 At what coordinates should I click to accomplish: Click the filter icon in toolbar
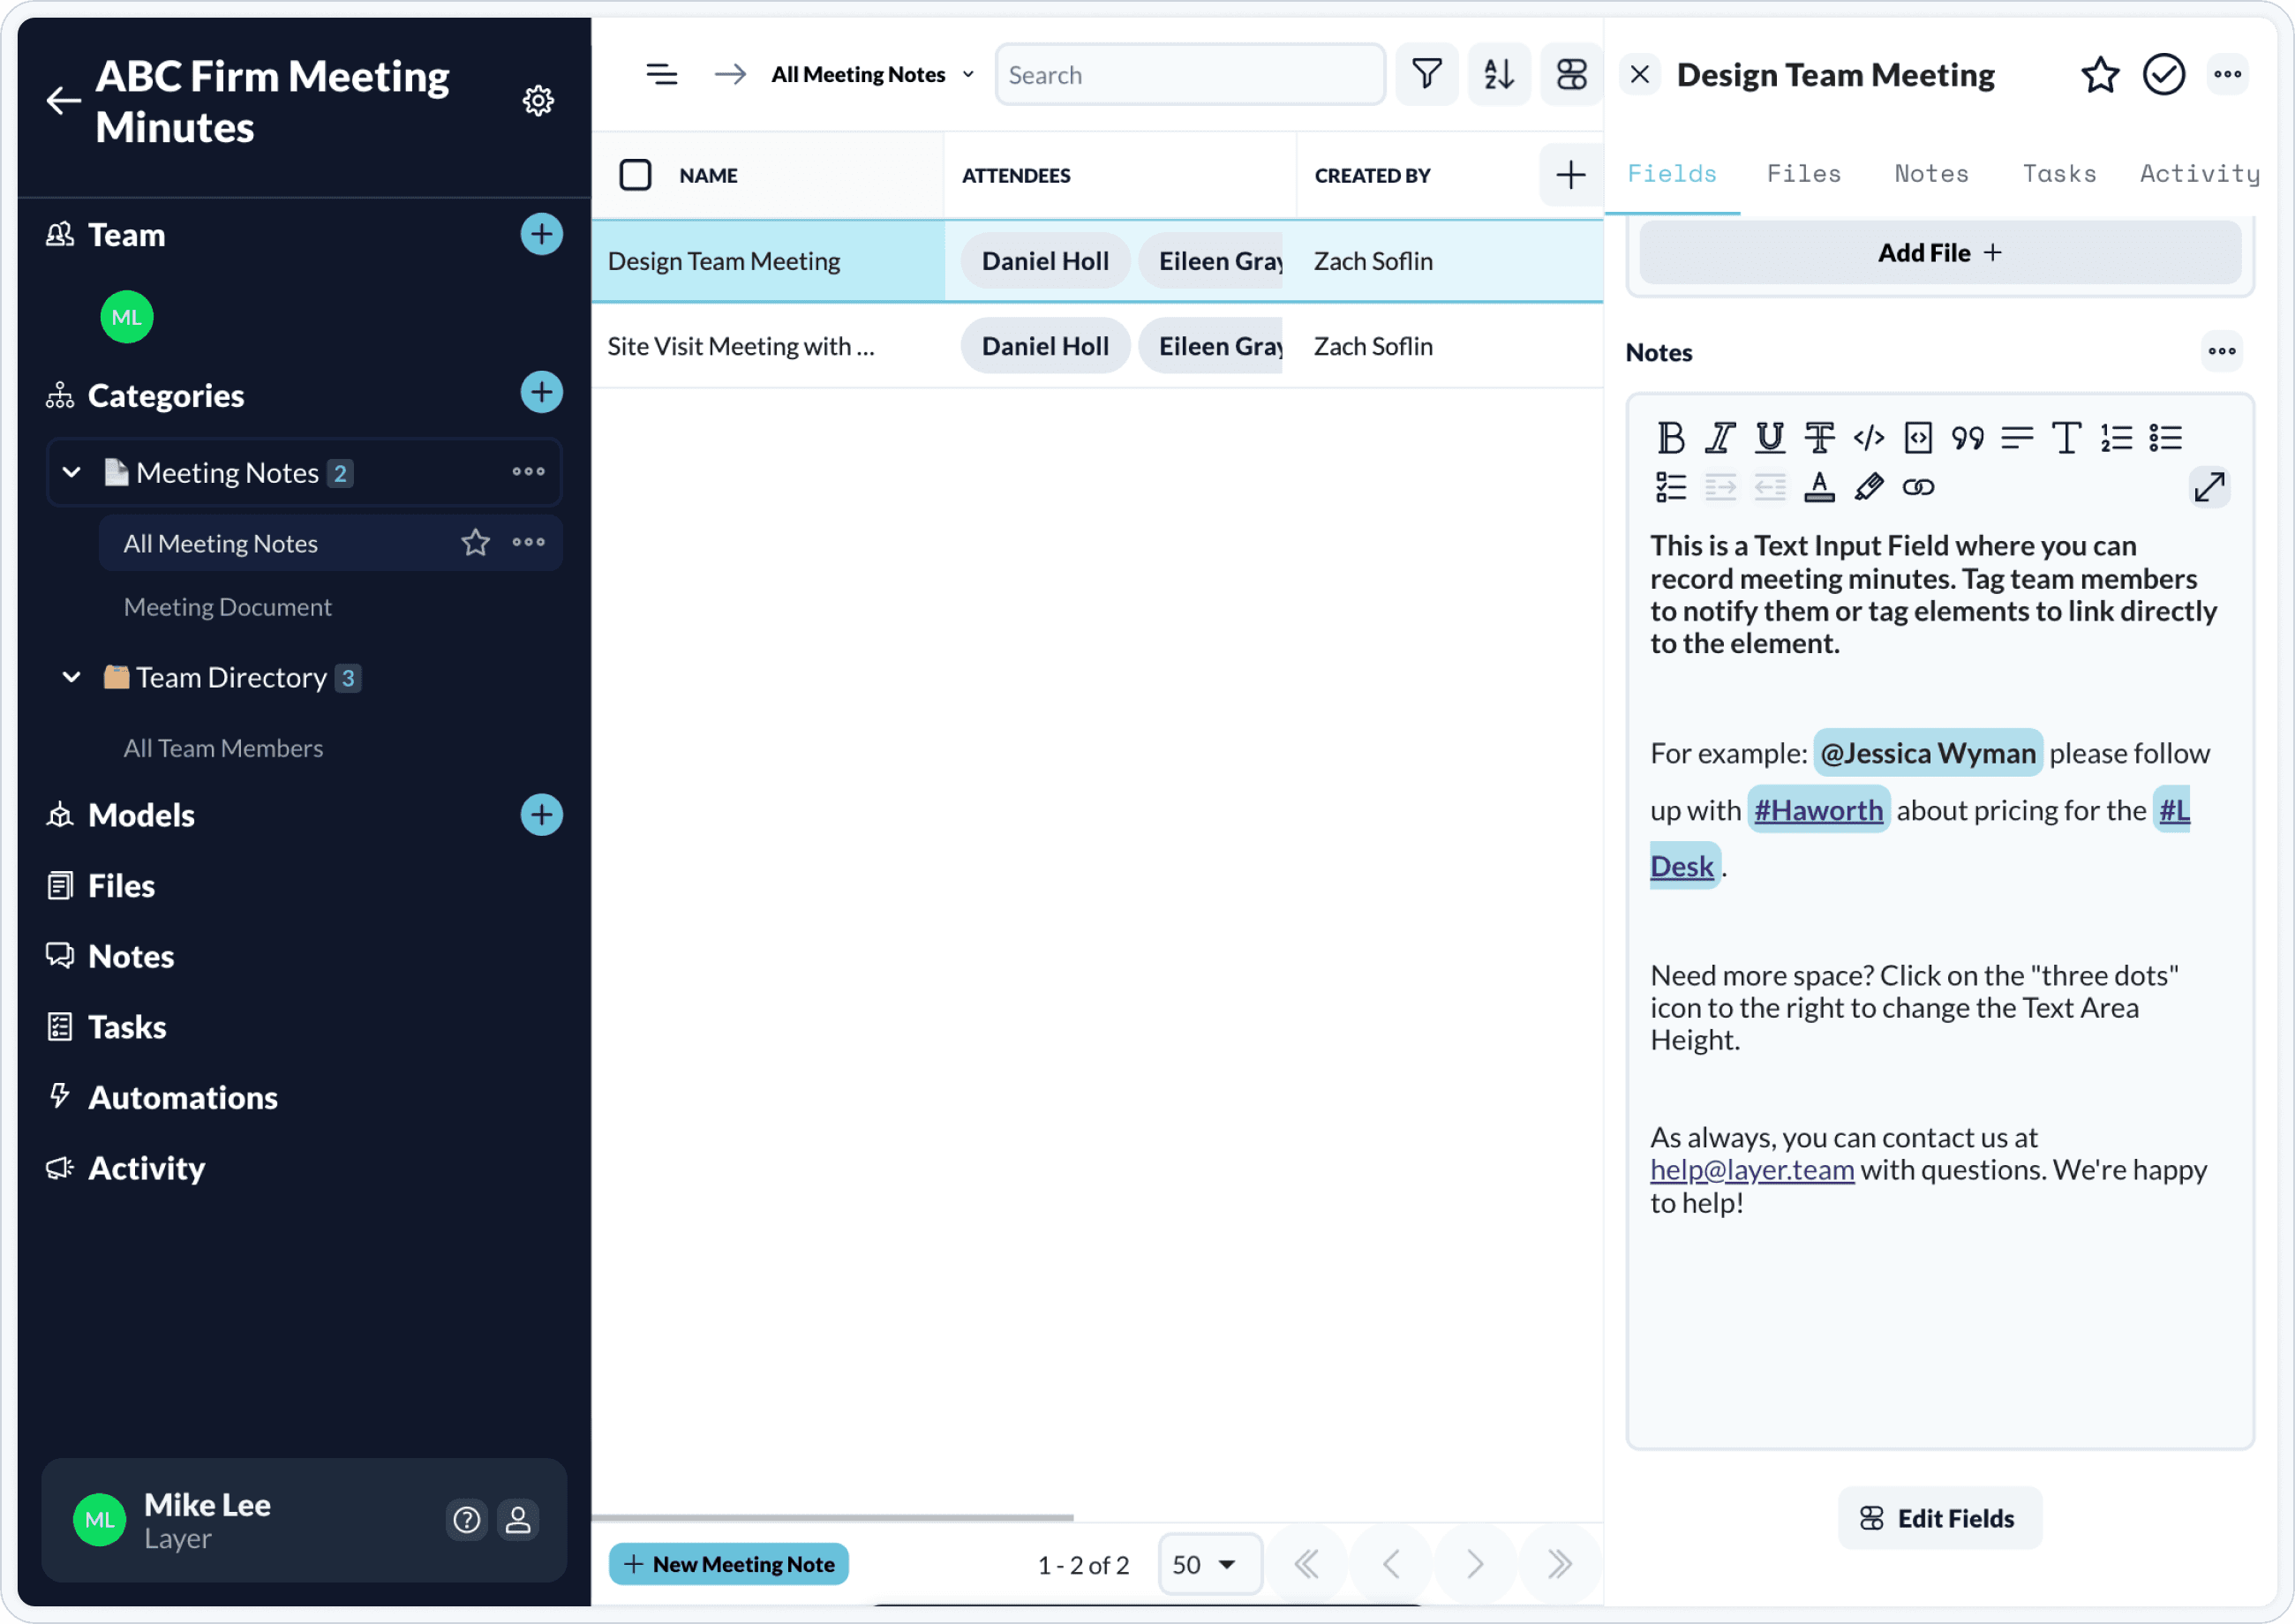pyautogui.click(x=1429, y=76)
